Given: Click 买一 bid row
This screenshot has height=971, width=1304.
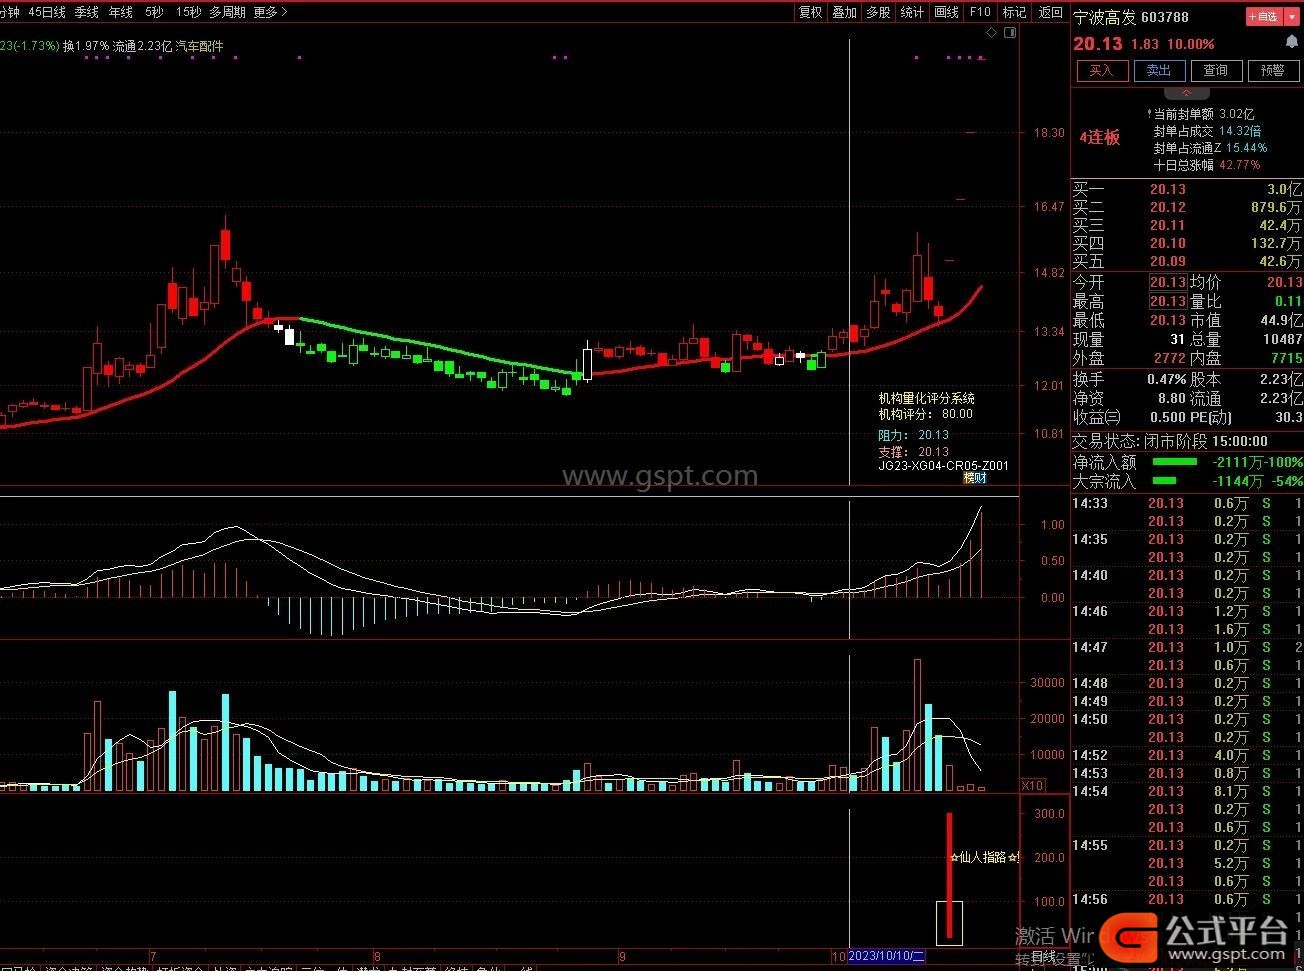Looking at the screenshot, I should (1187, 189).
